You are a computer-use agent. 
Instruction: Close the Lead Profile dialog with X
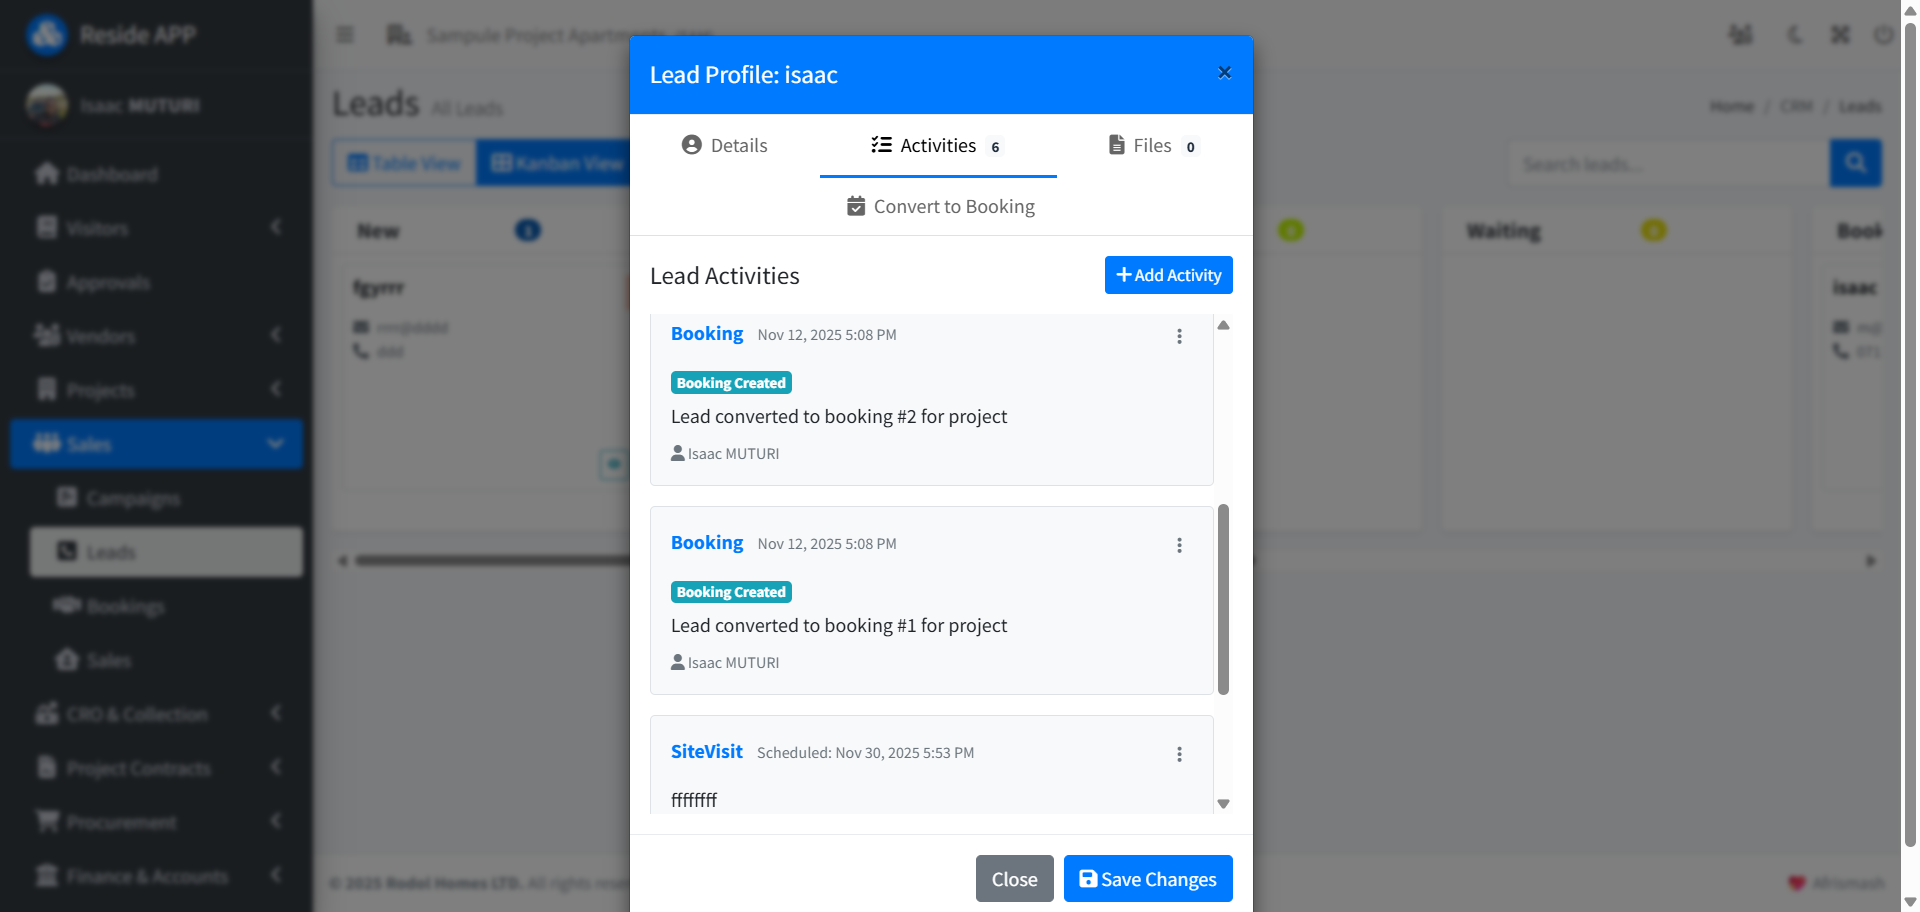click(1224, 73)
